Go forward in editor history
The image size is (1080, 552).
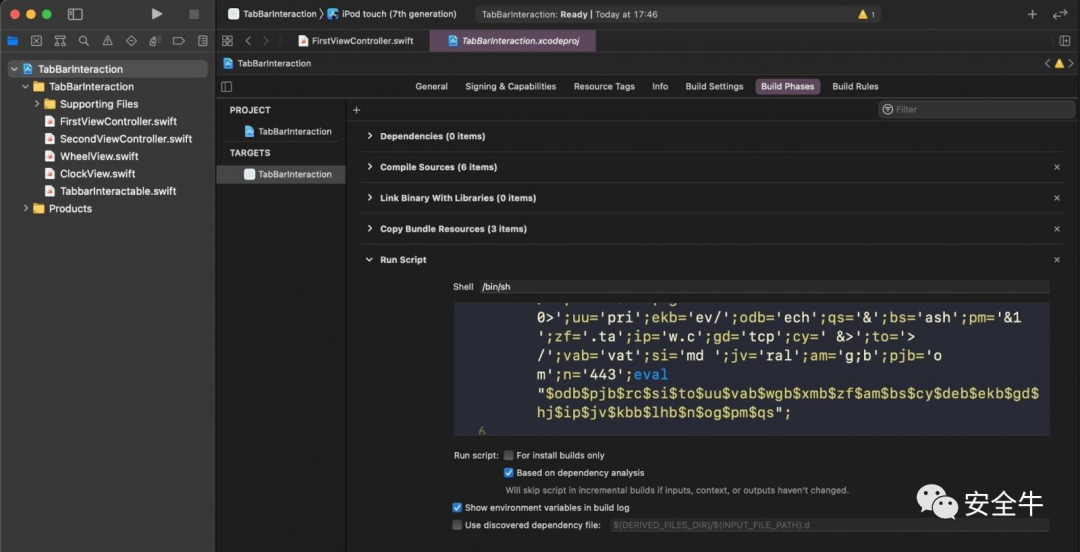coord(266,41)
